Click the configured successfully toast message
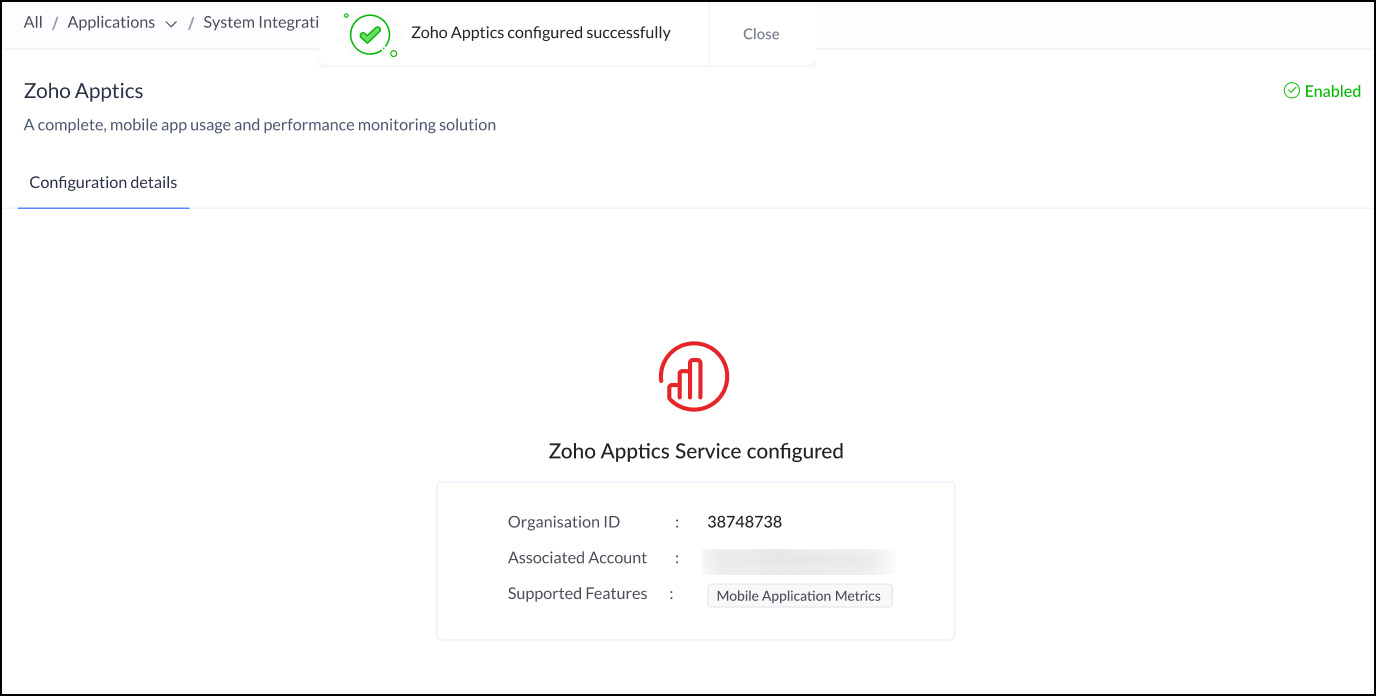Image resolution: width=1376 pixels, height=696 pixels. point(540,33)
